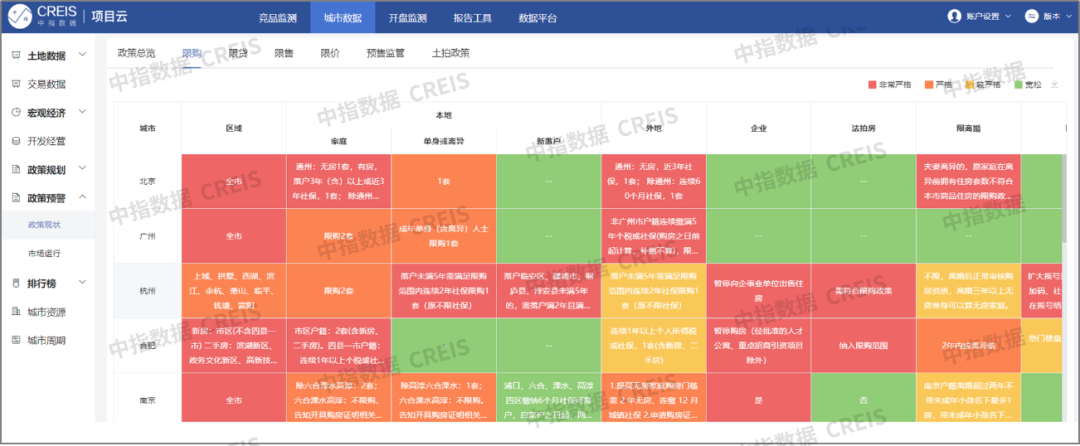Open 交易数据 in the sidebar

48,85
